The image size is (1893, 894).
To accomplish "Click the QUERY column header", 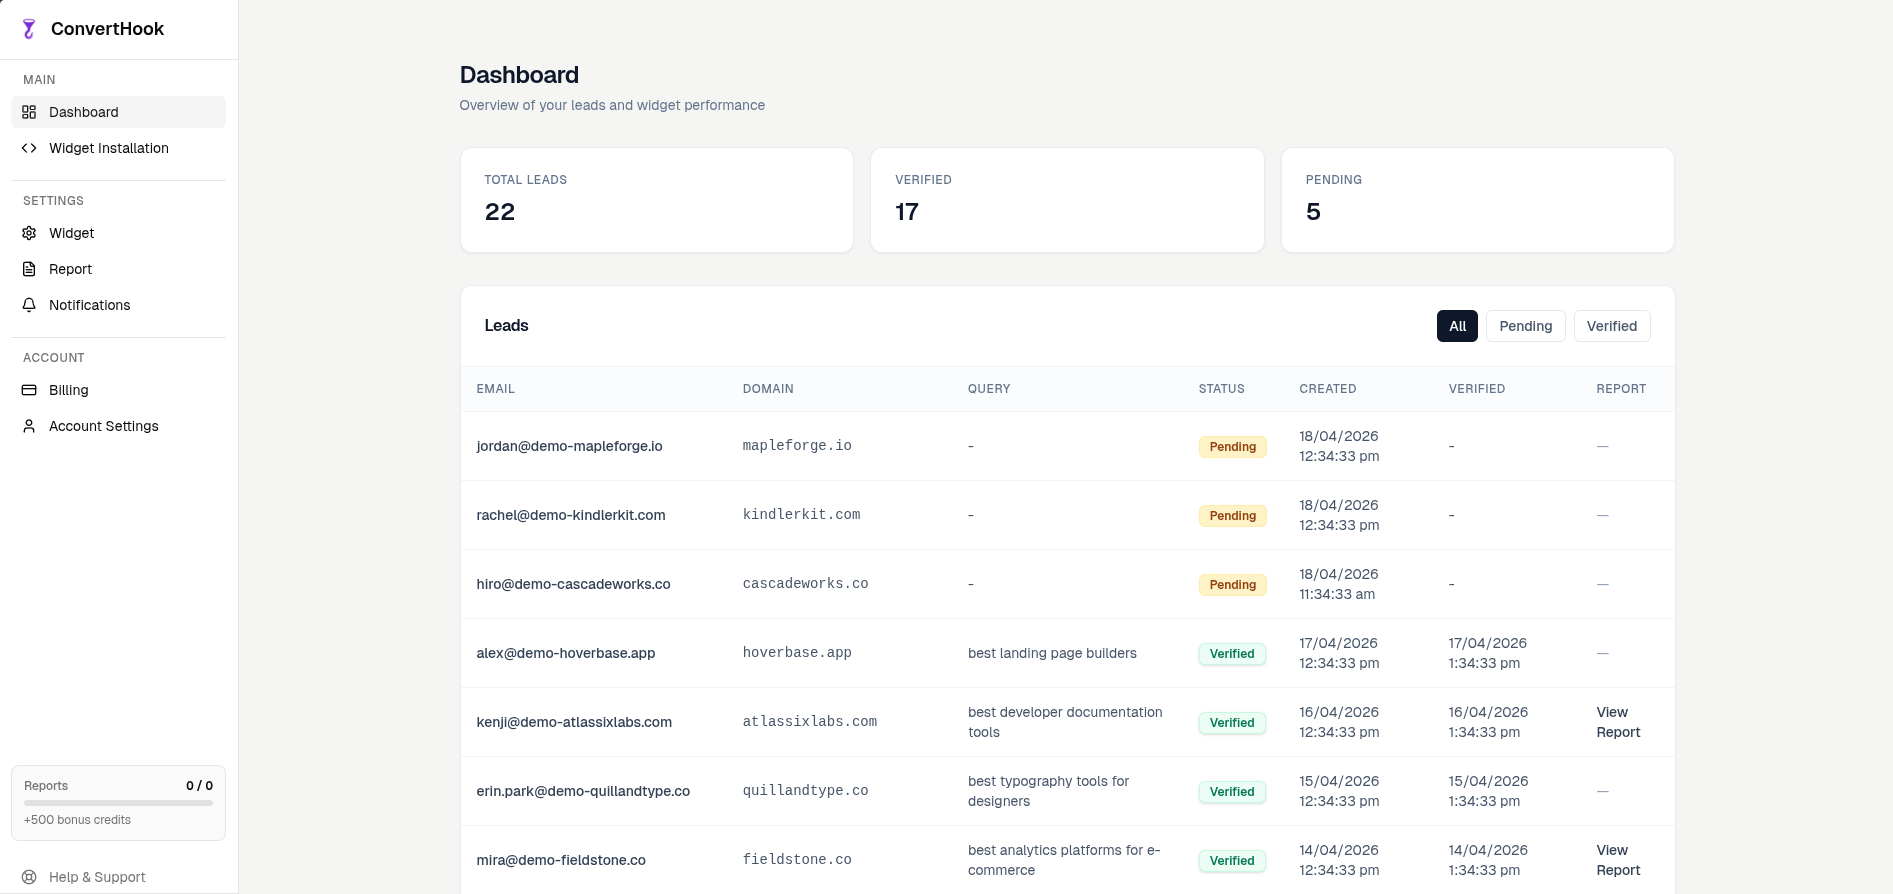I will [989, 389].
